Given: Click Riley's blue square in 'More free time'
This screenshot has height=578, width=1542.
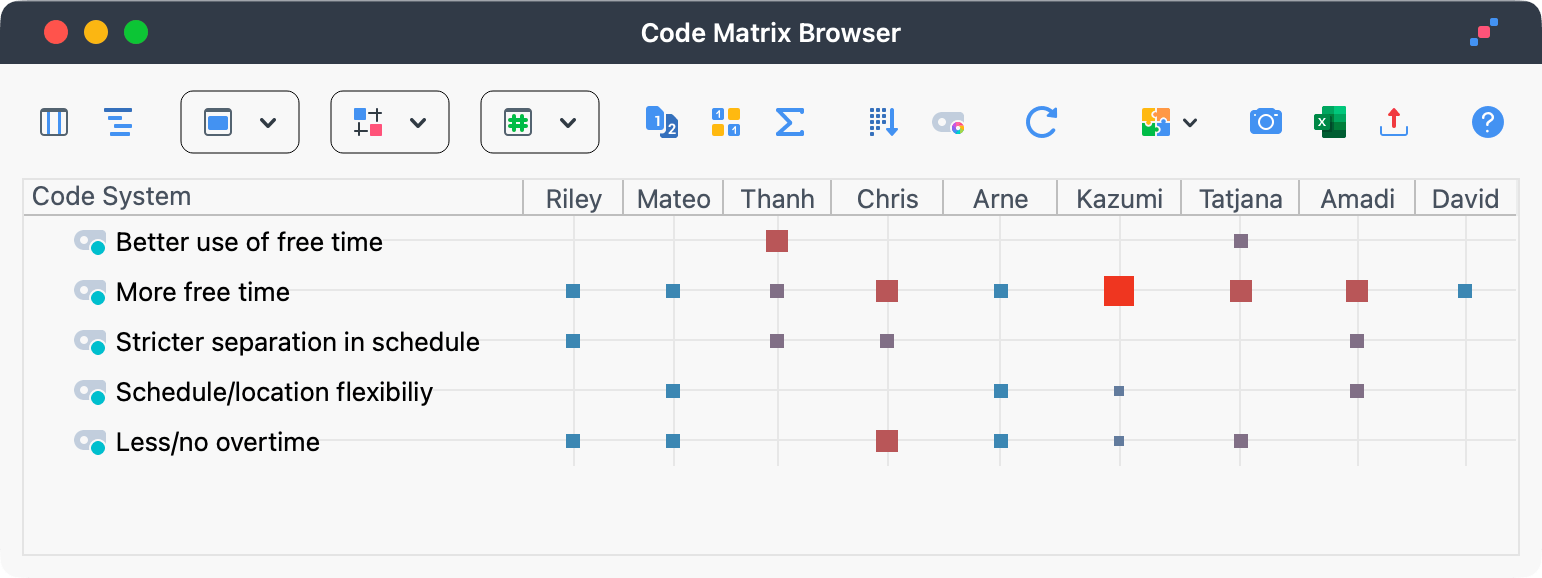Looking at the screenshot, I should [573, 291].
